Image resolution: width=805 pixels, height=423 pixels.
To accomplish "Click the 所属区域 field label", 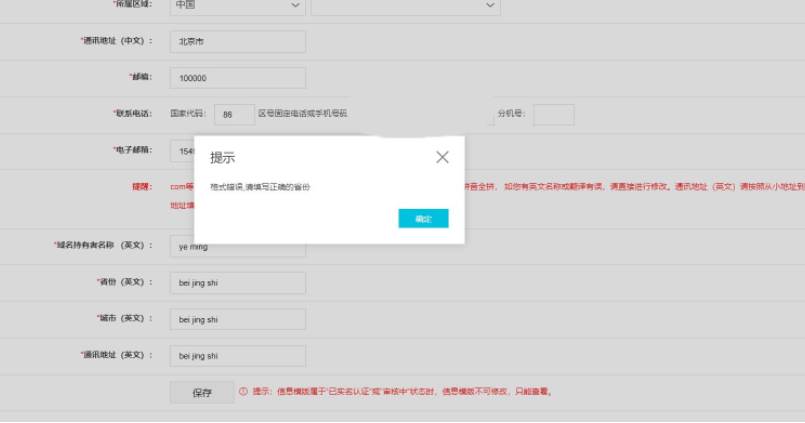I will point(132,6).
